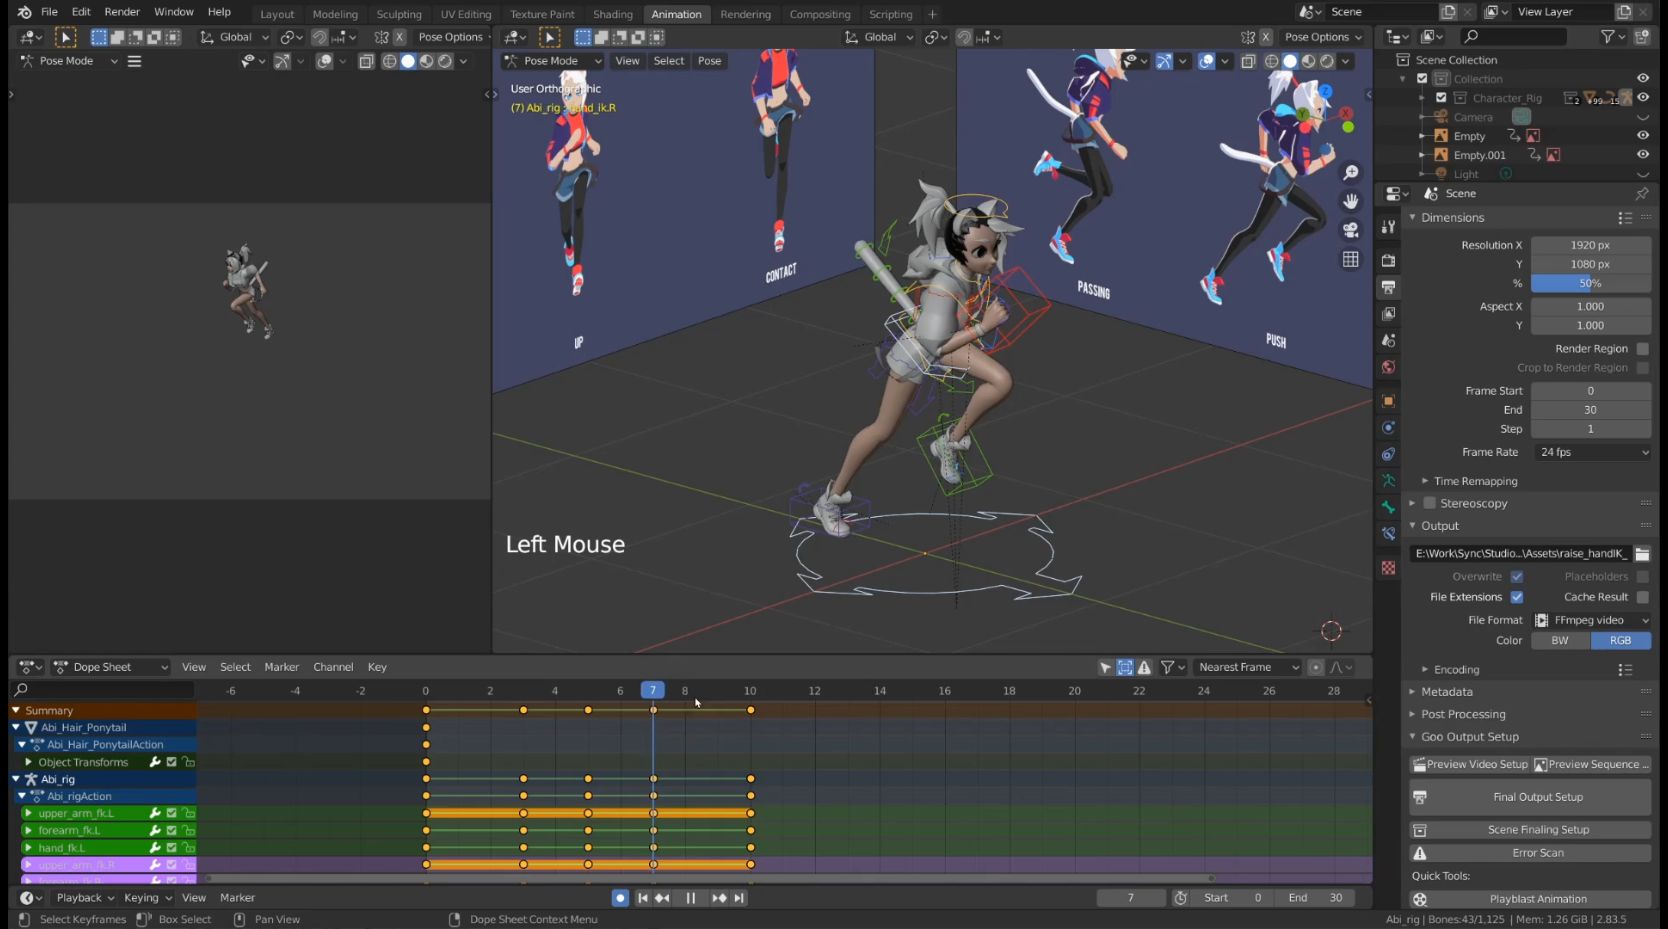Enable auto keying record button

tap(620, 898)
